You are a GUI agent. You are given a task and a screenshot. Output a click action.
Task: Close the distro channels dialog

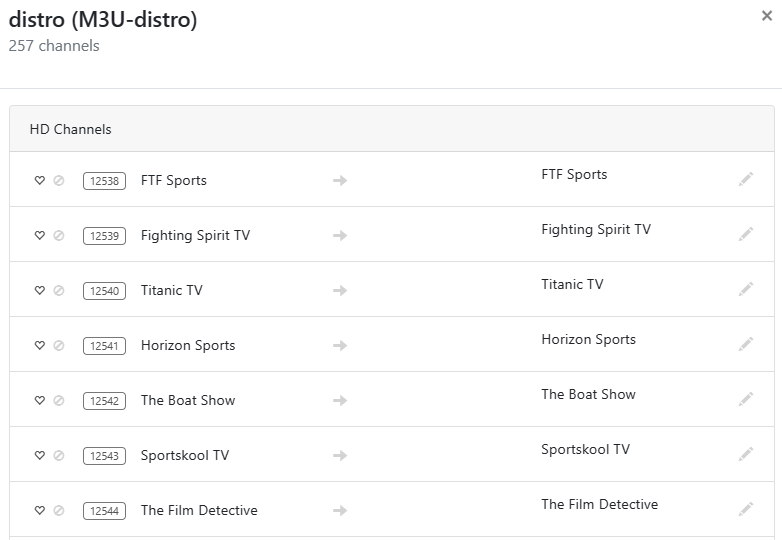767,16
